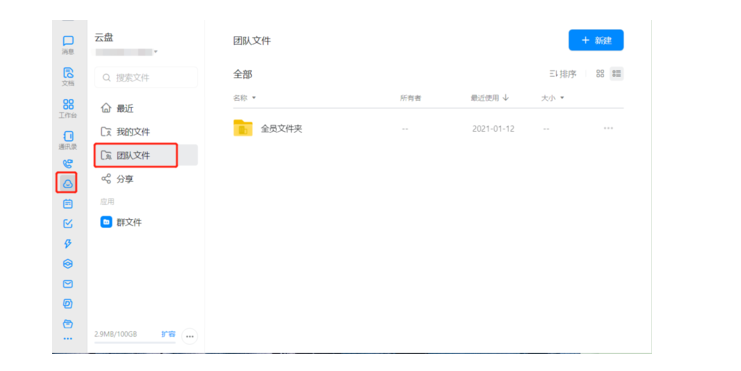This screenshot has width=741, height=371.
Task: Open the 排序 sort menu
Action: pyautogui.click(x=563, y=74)
